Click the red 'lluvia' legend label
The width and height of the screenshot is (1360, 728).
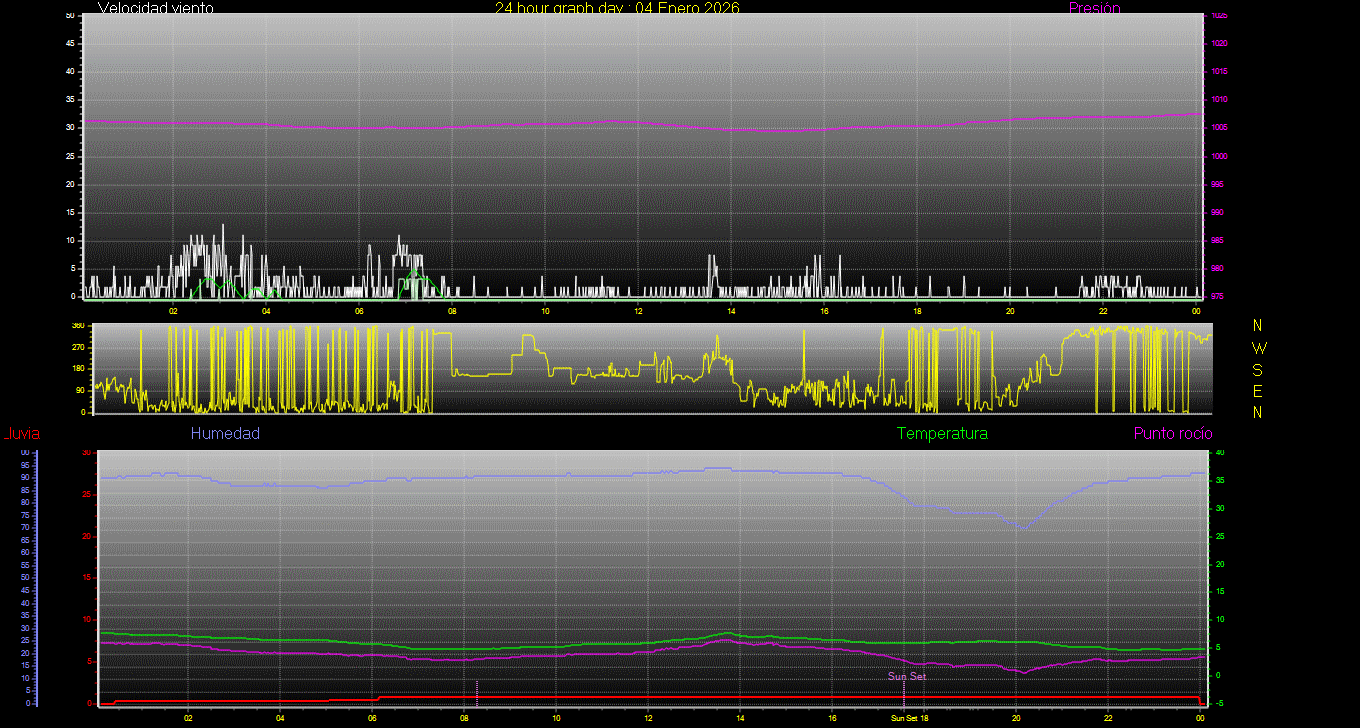pos(22,434)
